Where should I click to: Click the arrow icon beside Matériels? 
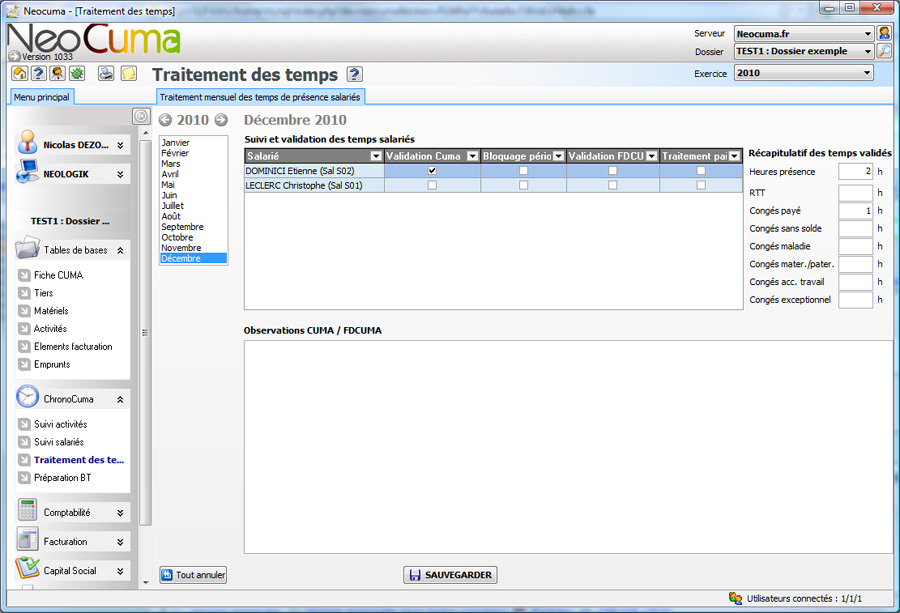24,311
